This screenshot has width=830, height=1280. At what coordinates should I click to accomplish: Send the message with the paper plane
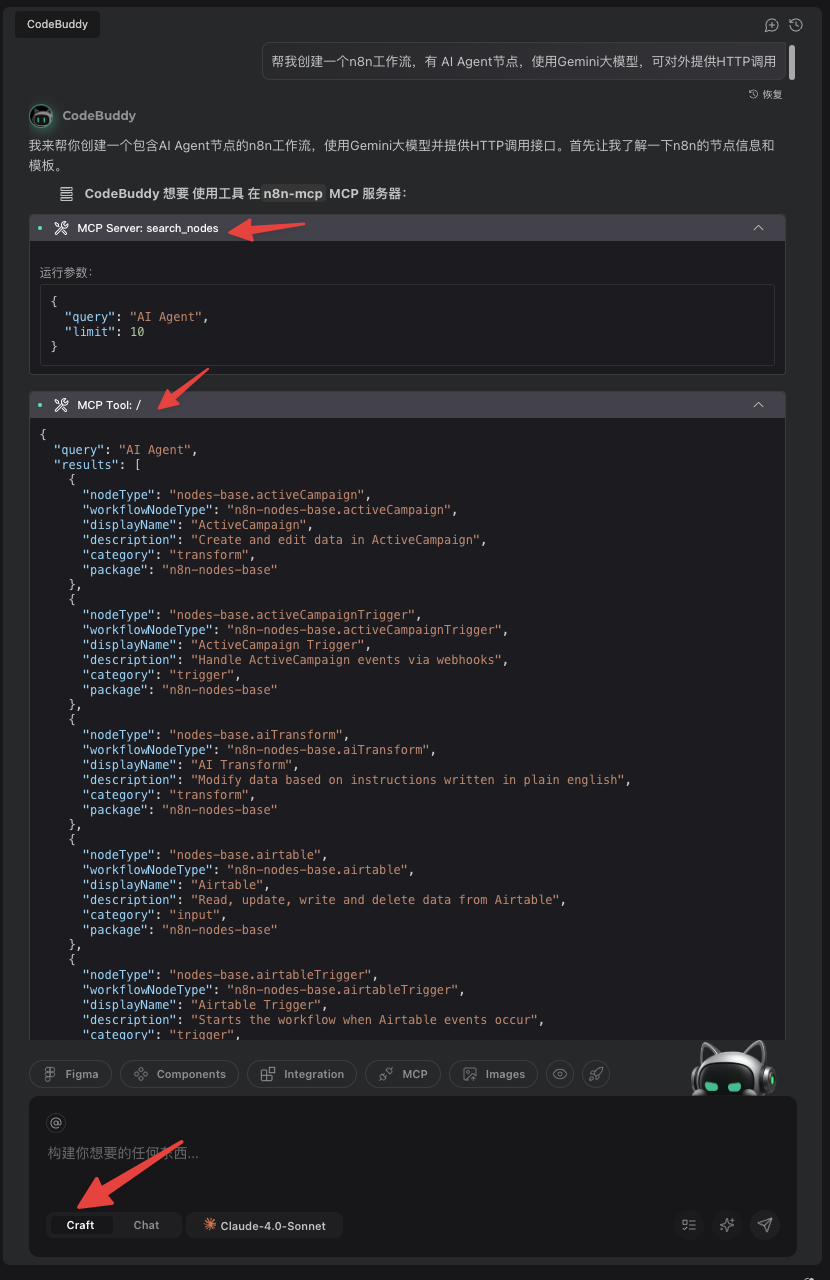point(765,1225)
